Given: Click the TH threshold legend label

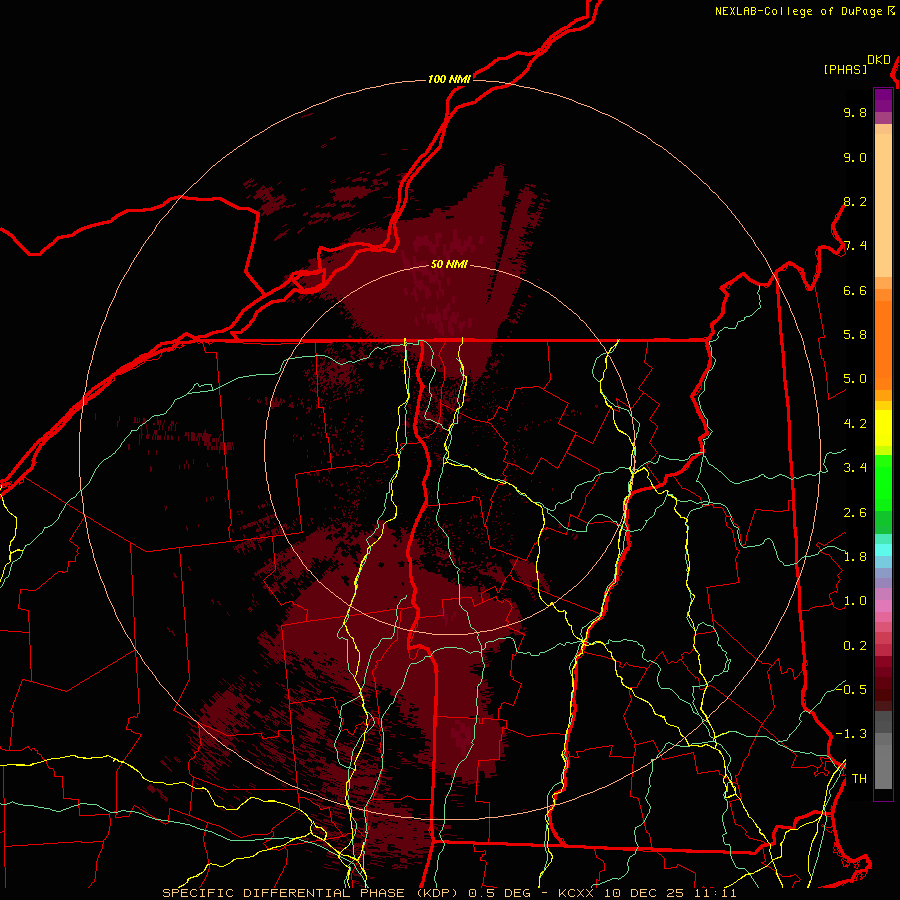Looking at the screenshot, I should pos(859,778).
